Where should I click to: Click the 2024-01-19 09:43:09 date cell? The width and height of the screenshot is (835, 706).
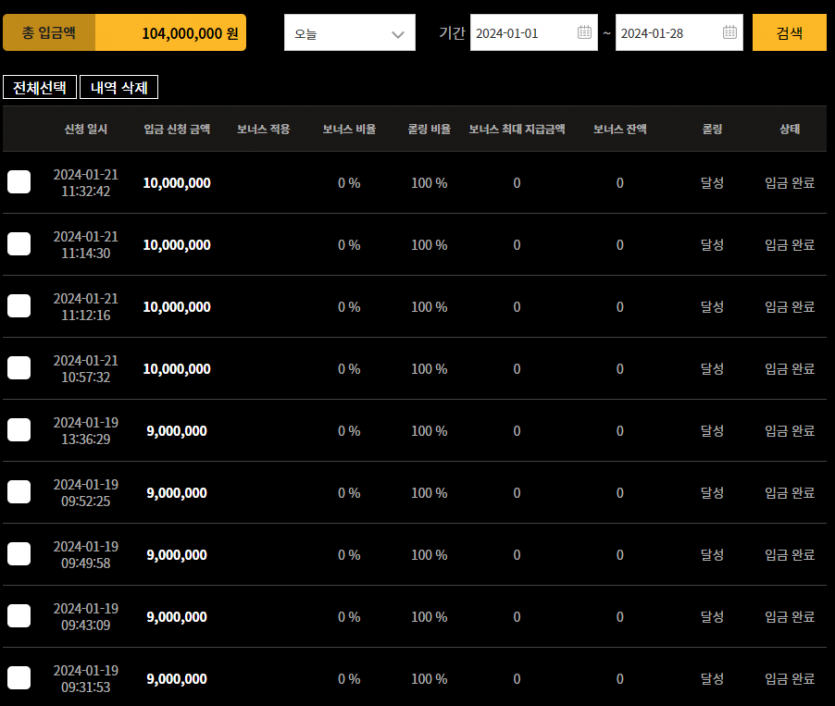[x=86, y=617]
